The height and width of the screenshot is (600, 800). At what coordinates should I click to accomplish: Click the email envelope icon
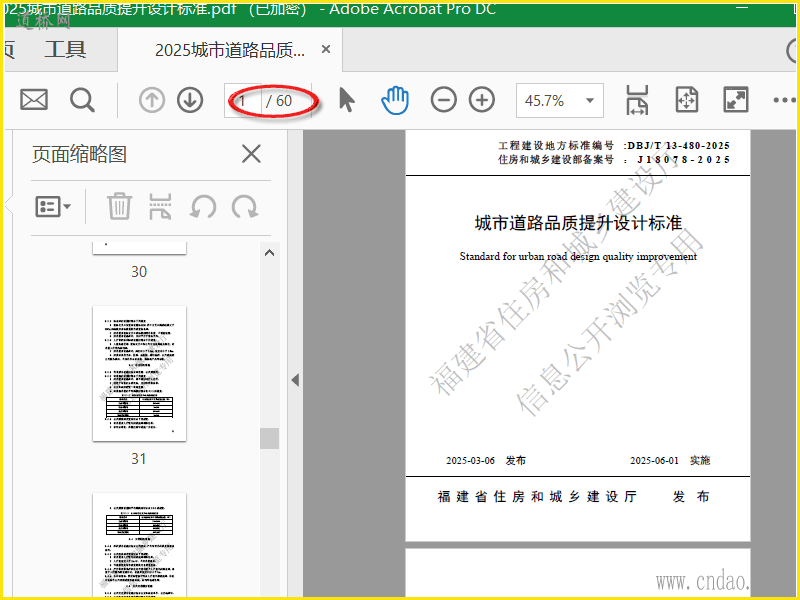point(34,99)
